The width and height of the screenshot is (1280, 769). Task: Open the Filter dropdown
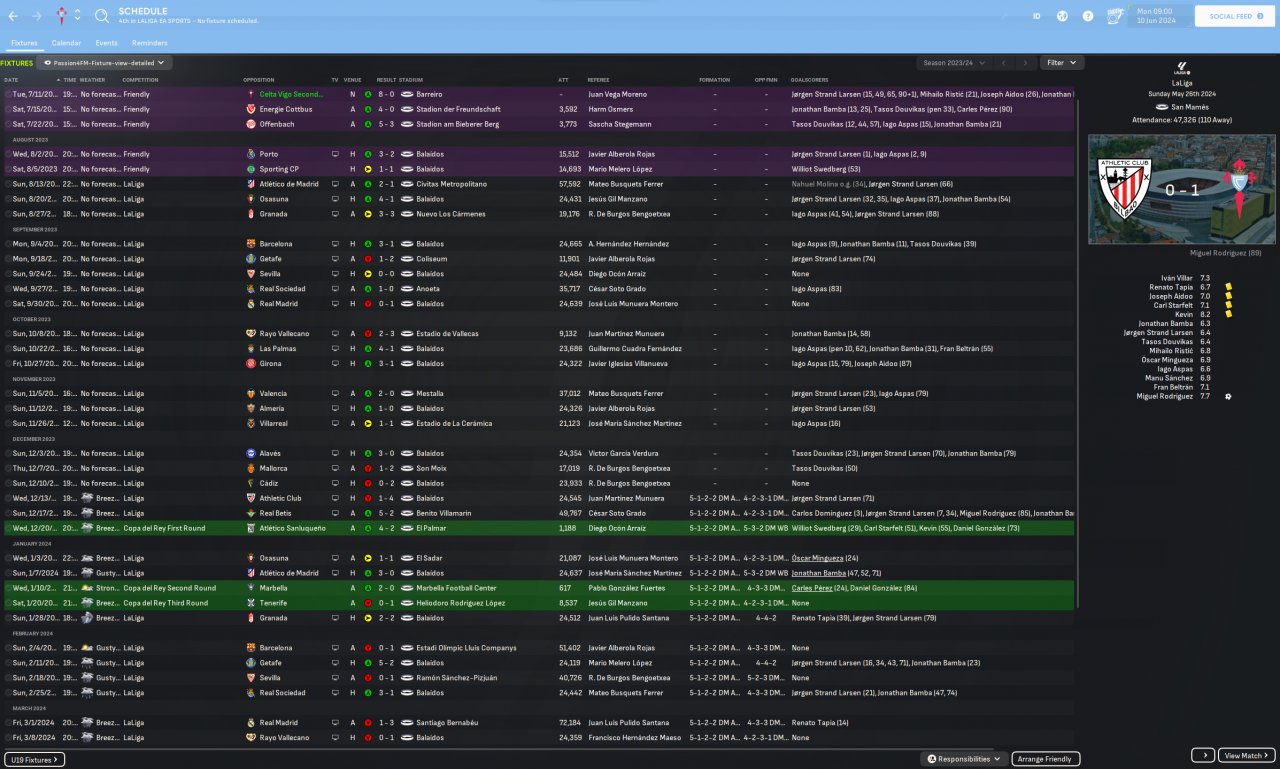pyautogui.click(x=1062, y=63)
